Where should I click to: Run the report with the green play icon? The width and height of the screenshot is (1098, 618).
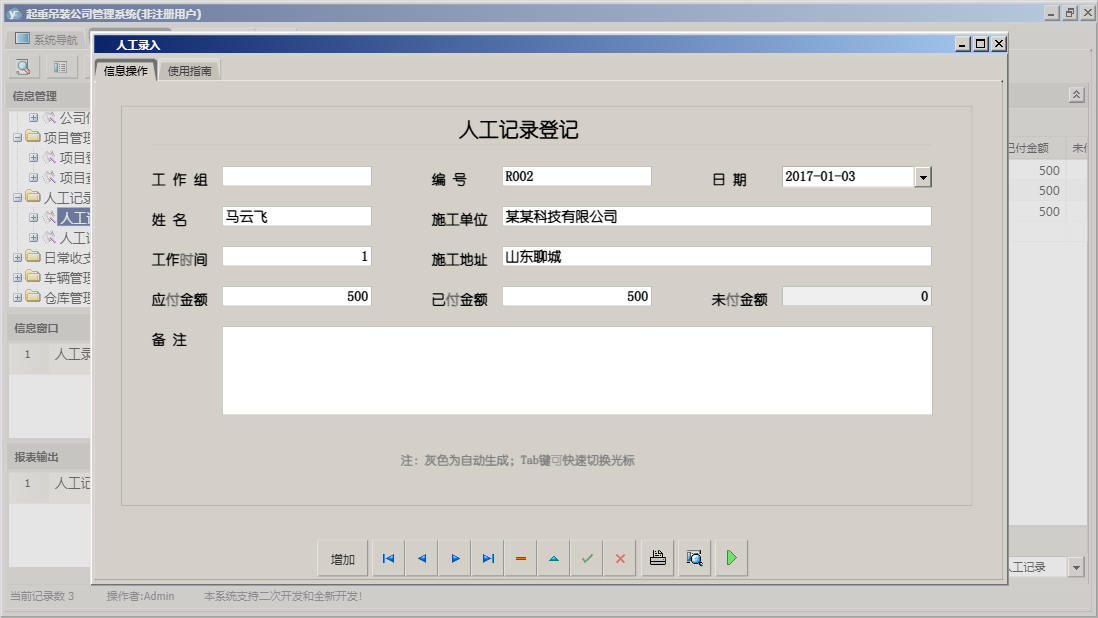point(731,558)
